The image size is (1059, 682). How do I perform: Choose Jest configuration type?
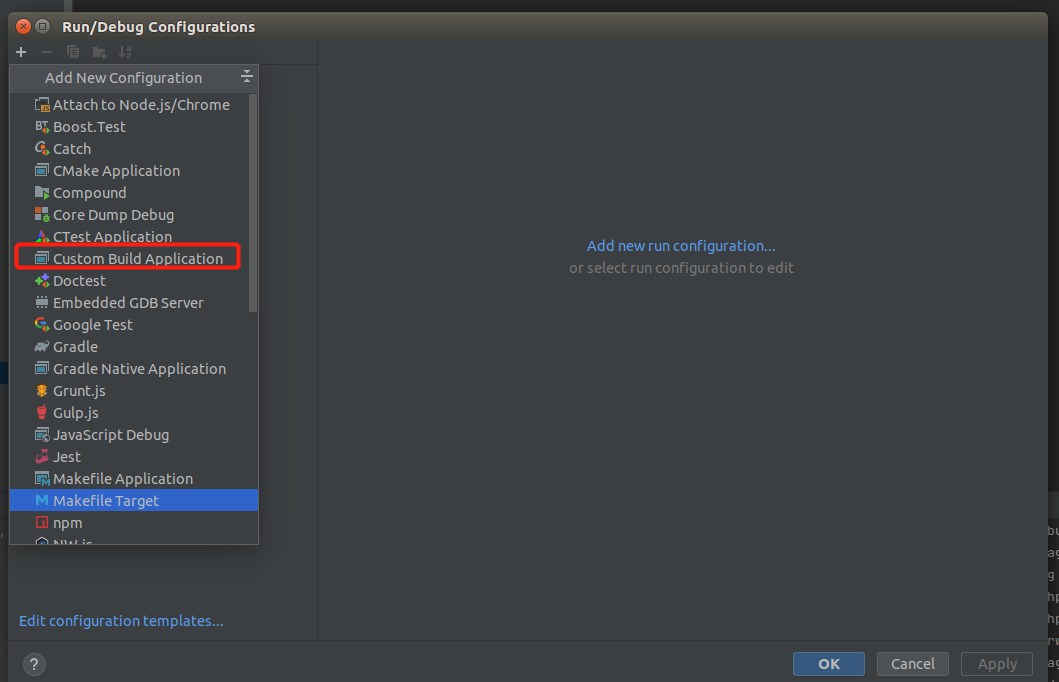134,456
